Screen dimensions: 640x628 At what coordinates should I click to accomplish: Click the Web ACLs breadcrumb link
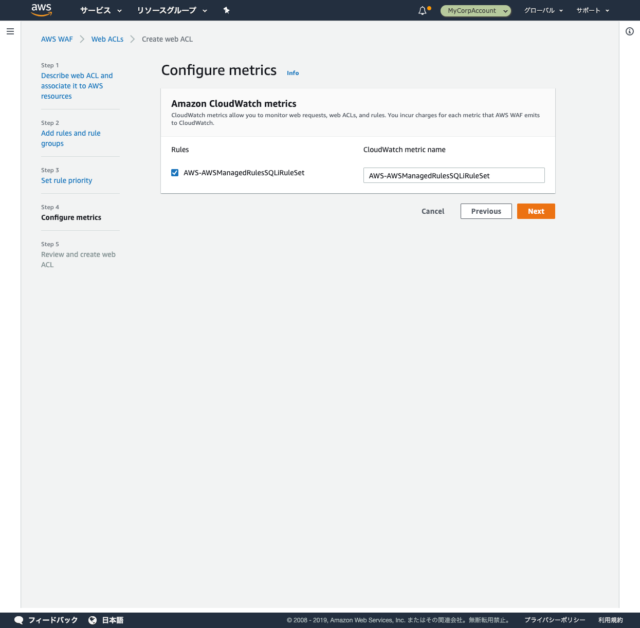(x=107, y=39)
